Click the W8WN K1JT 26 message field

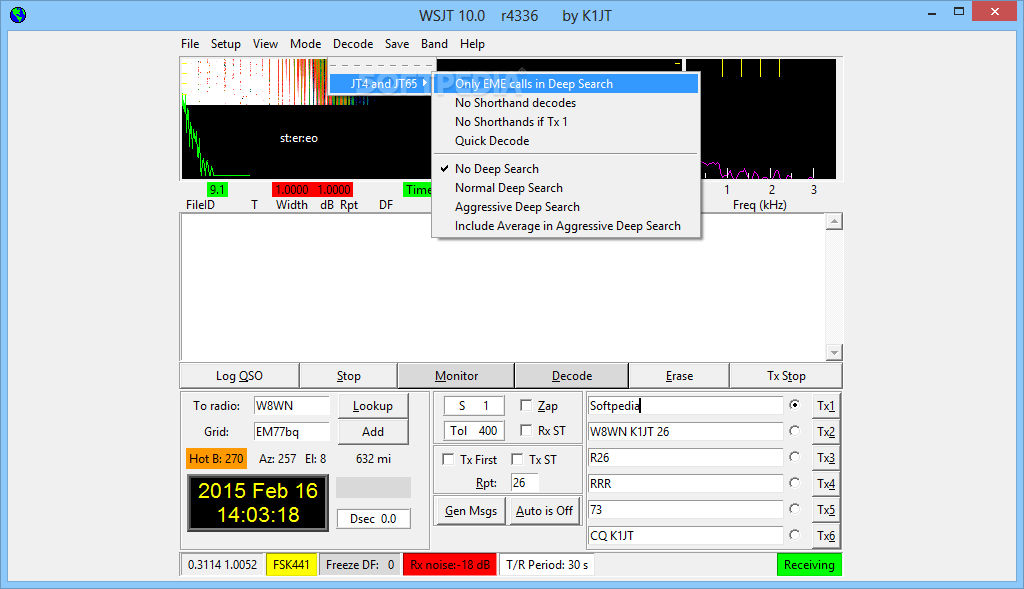pos(685,432)
